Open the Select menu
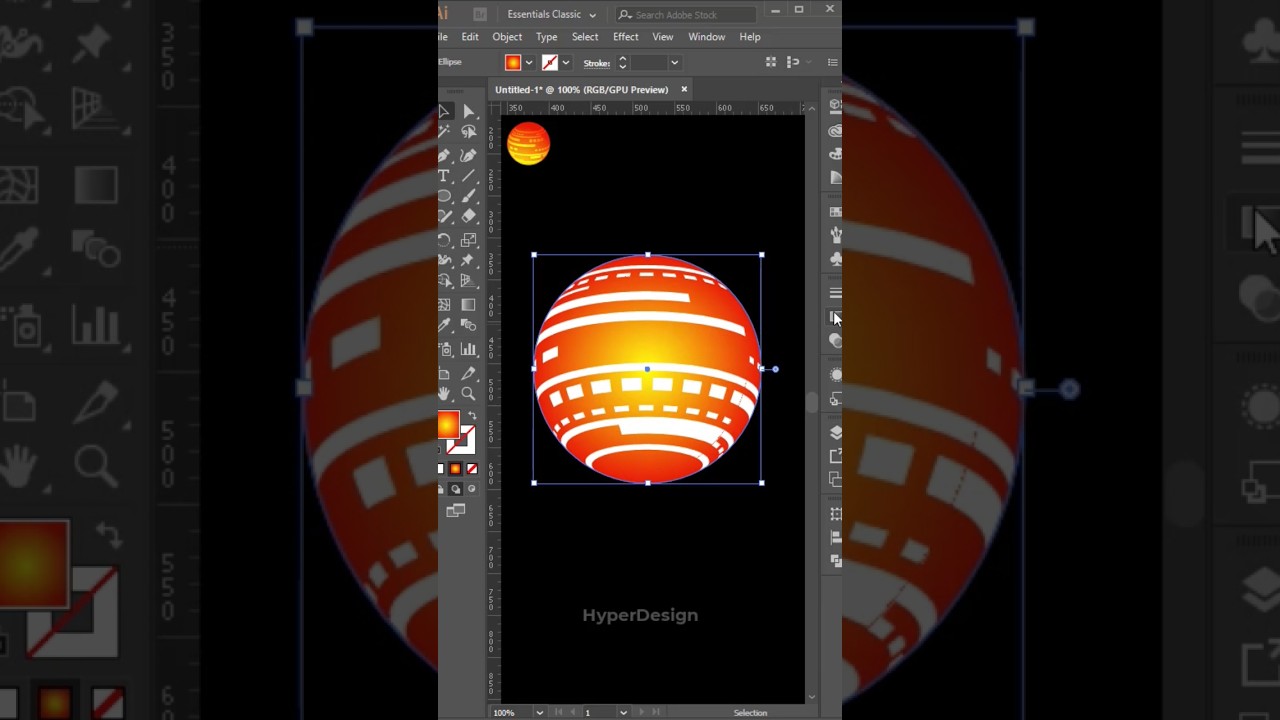The height and width of the screenshot is (720, 1280). [585, 37]
